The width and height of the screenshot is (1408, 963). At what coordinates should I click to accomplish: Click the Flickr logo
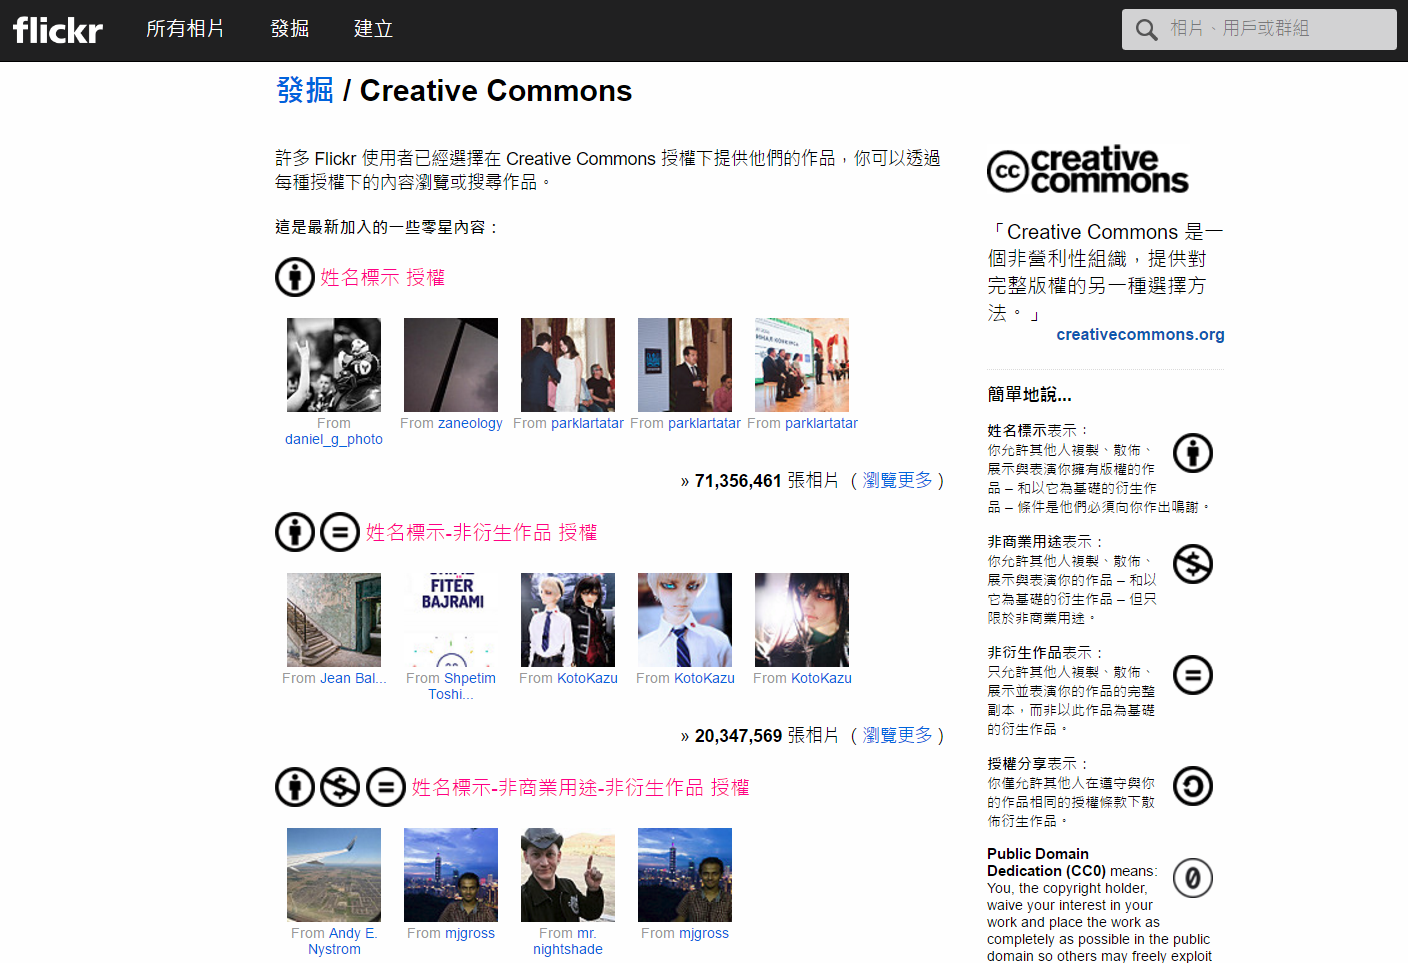(x=58, y=30)
